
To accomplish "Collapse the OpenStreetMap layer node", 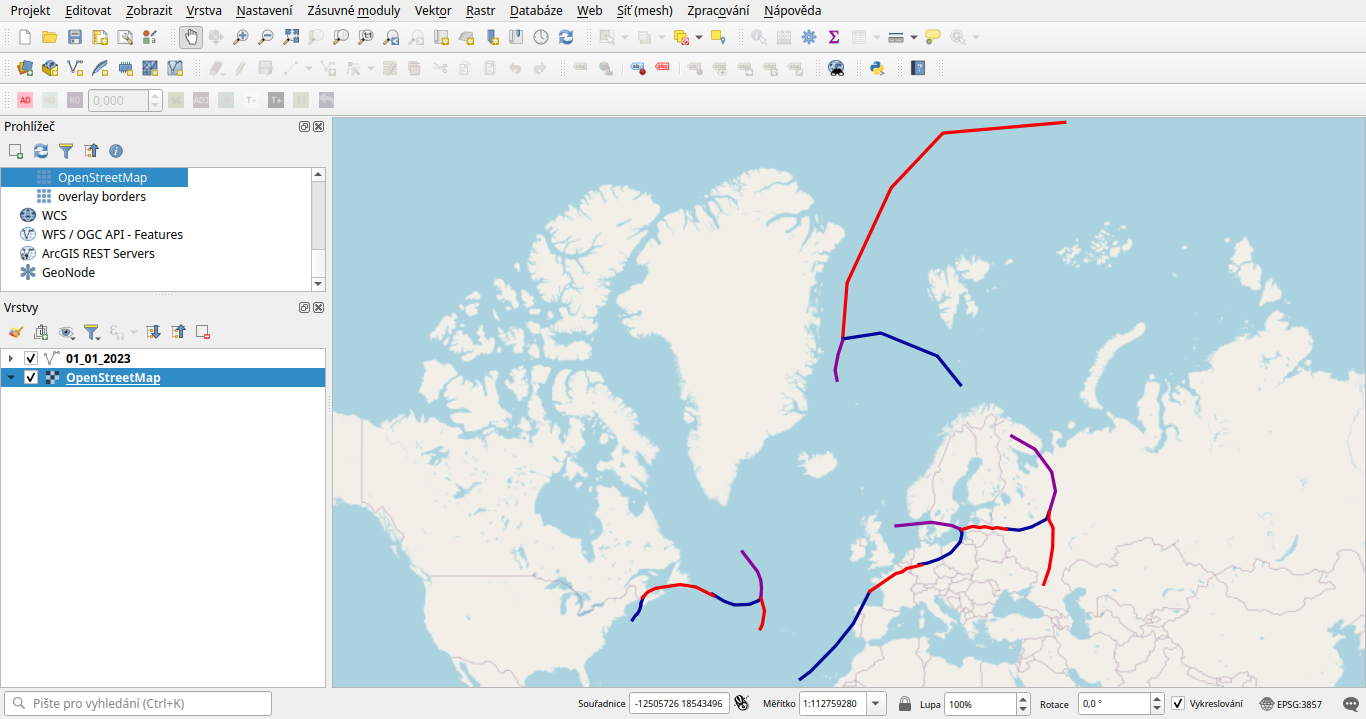I will [x=11, y=377].
